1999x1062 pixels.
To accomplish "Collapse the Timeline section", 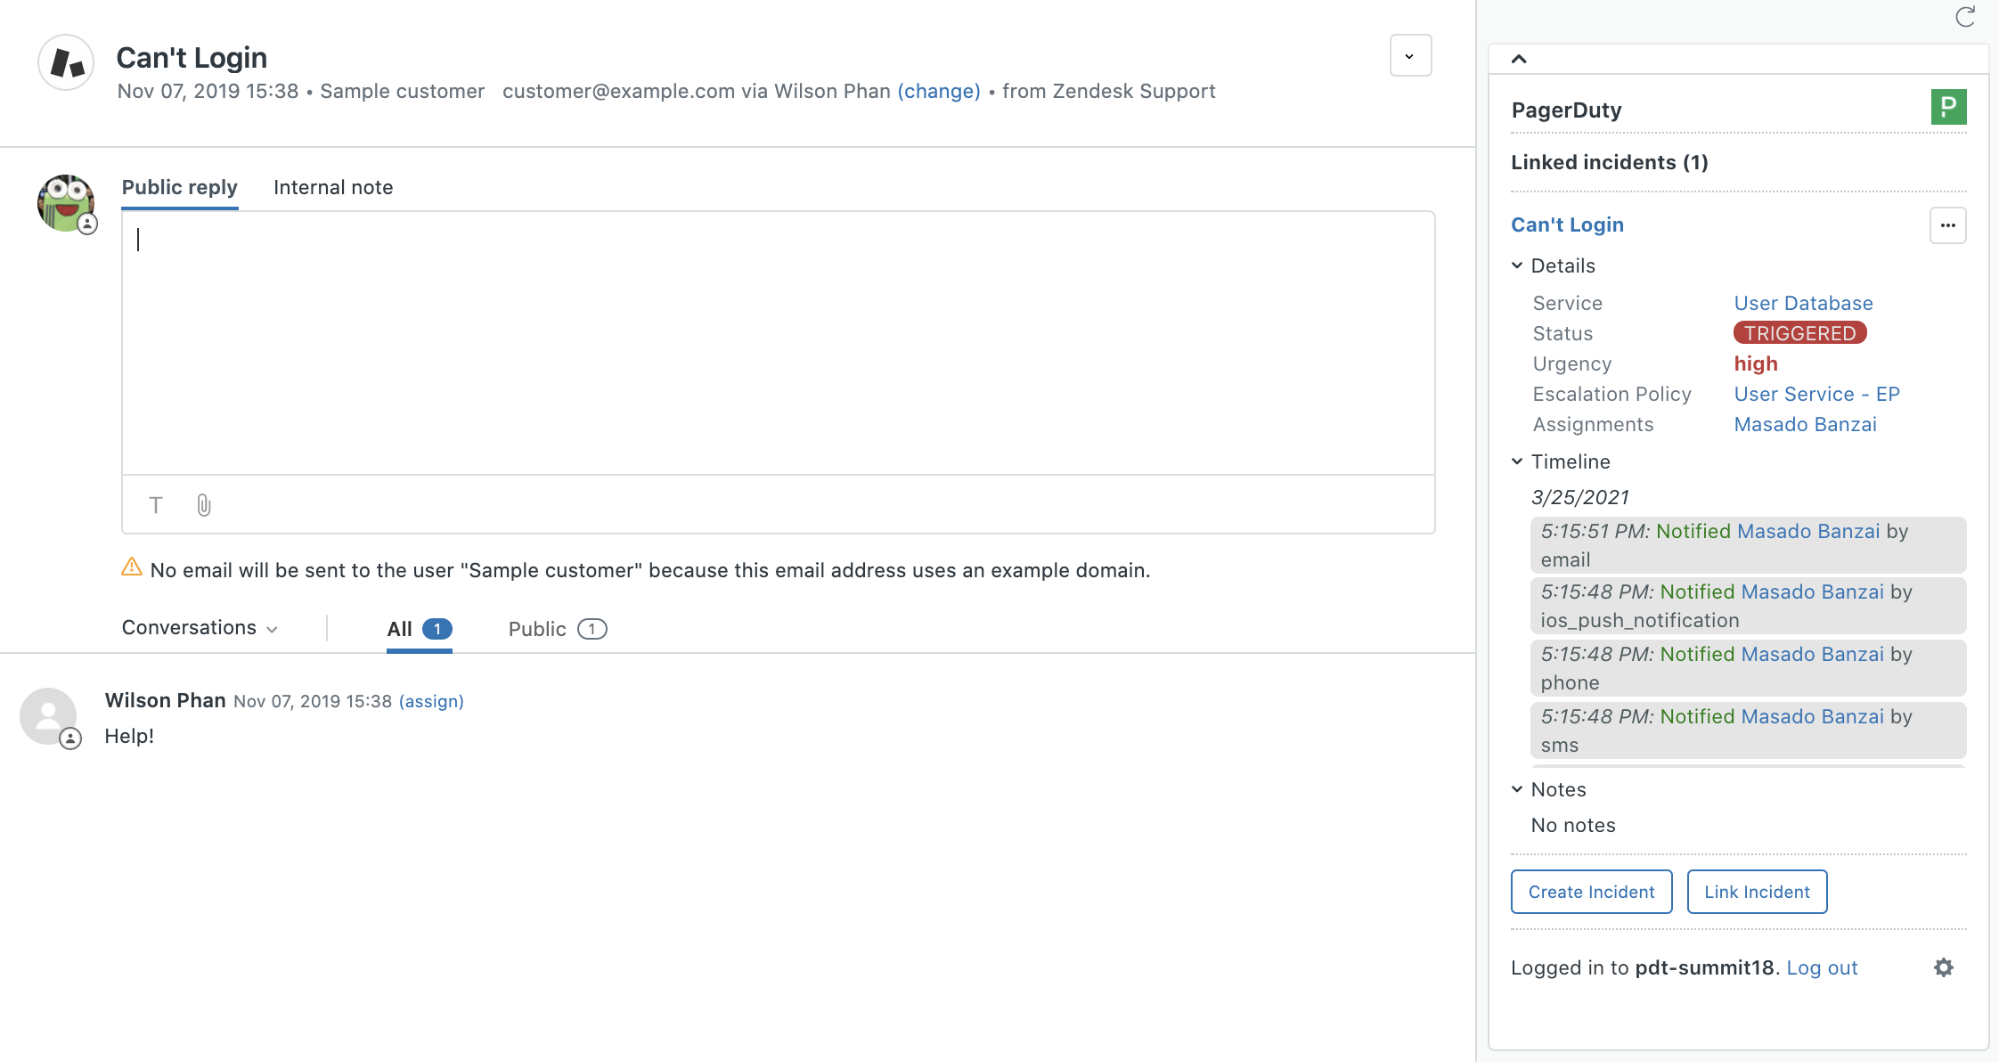I will coord(1518,461).
